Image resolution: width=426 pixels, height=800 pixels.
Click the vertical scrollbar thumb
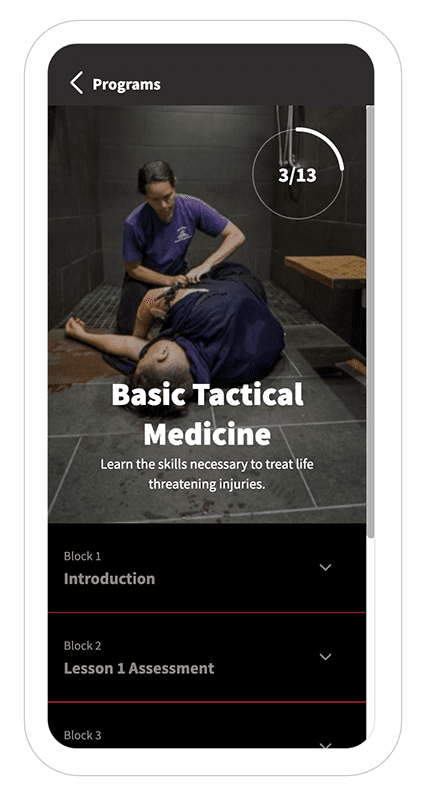(x=370, y=321)
